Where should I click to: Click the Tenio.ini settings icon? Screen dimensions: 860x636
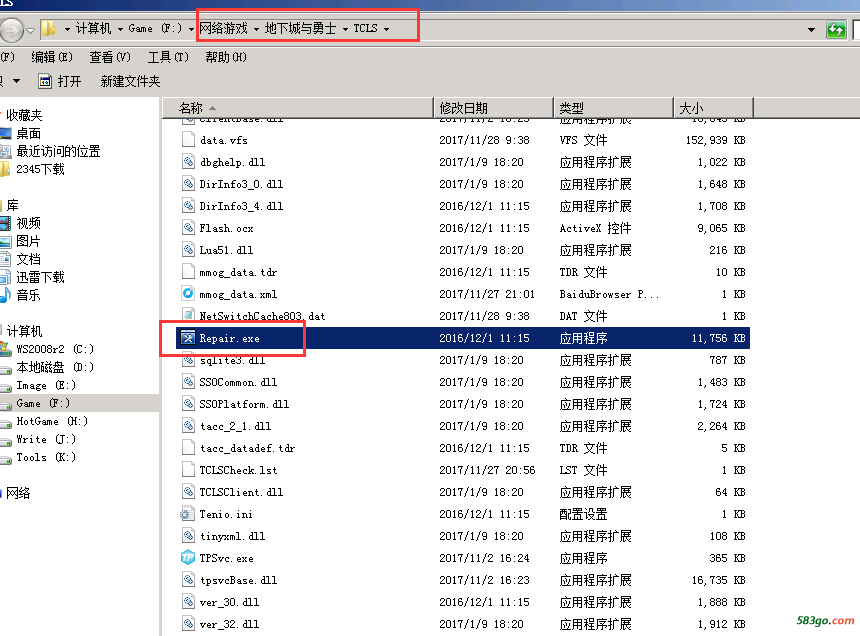point(188,514)
